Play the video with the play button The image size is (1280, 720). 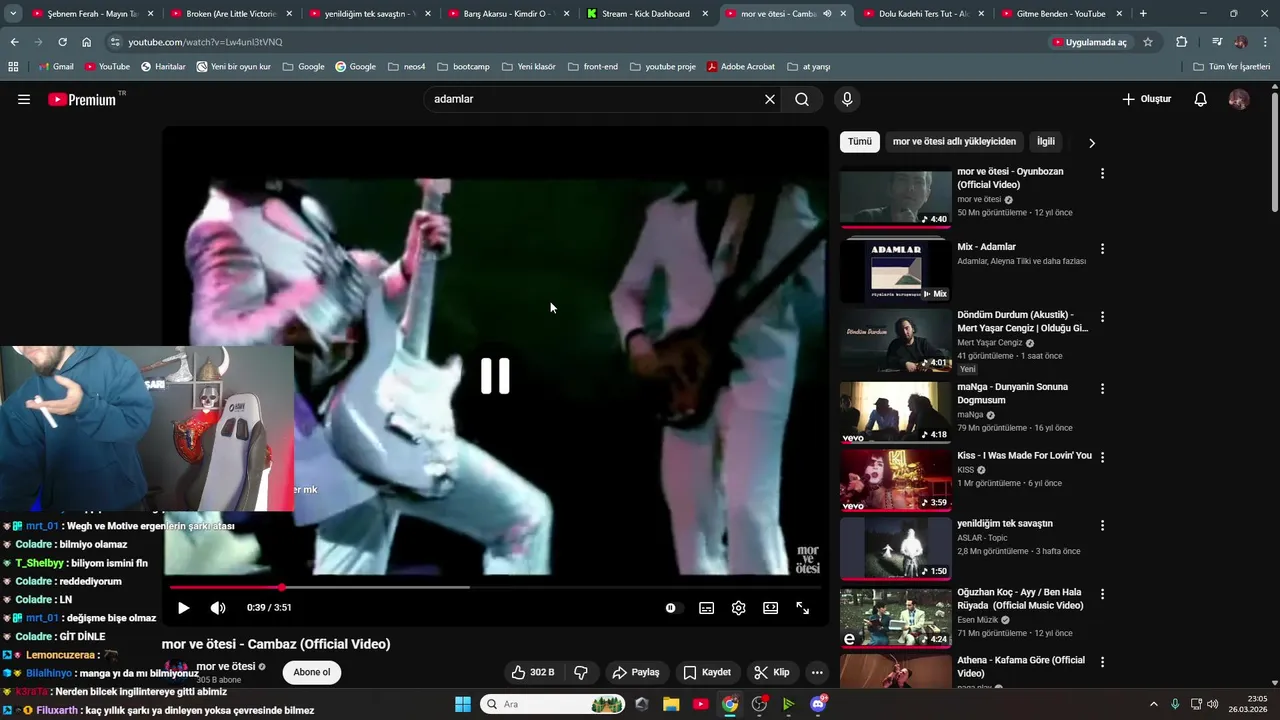point(183,607)
